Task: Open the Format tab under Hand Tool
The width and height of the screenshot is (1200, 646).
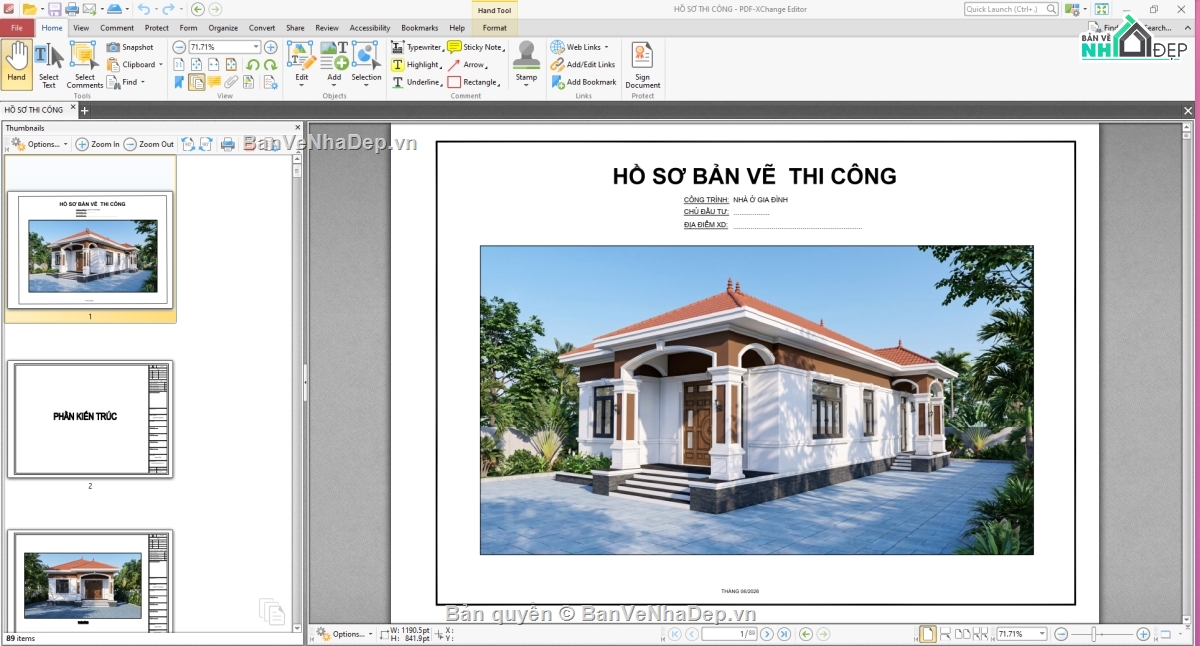Action: [x=494, y=28]
